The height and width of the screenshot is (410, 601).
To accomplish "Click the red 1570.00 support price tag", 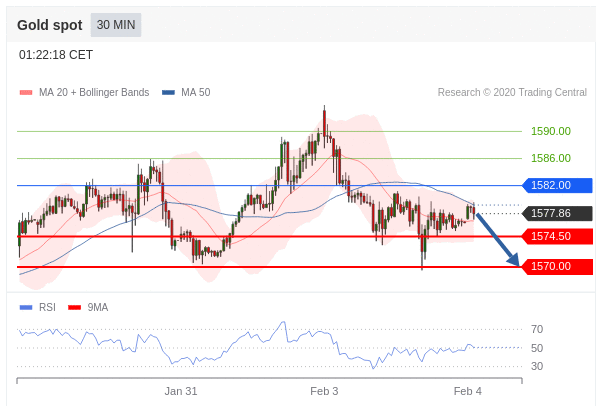I will click(x=558, y=266).
